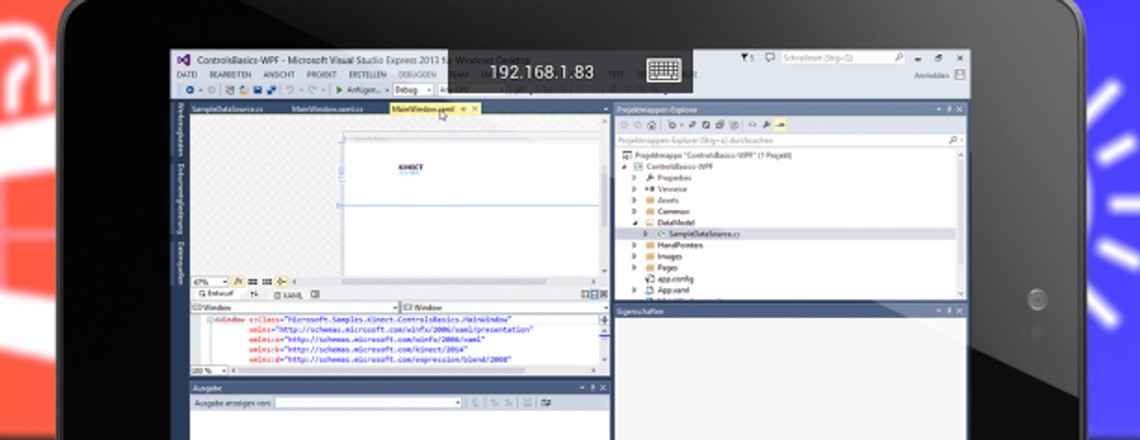Start debugging with green play icon
This screenshot has height=440, width=1140.
[x=339, y=90]
